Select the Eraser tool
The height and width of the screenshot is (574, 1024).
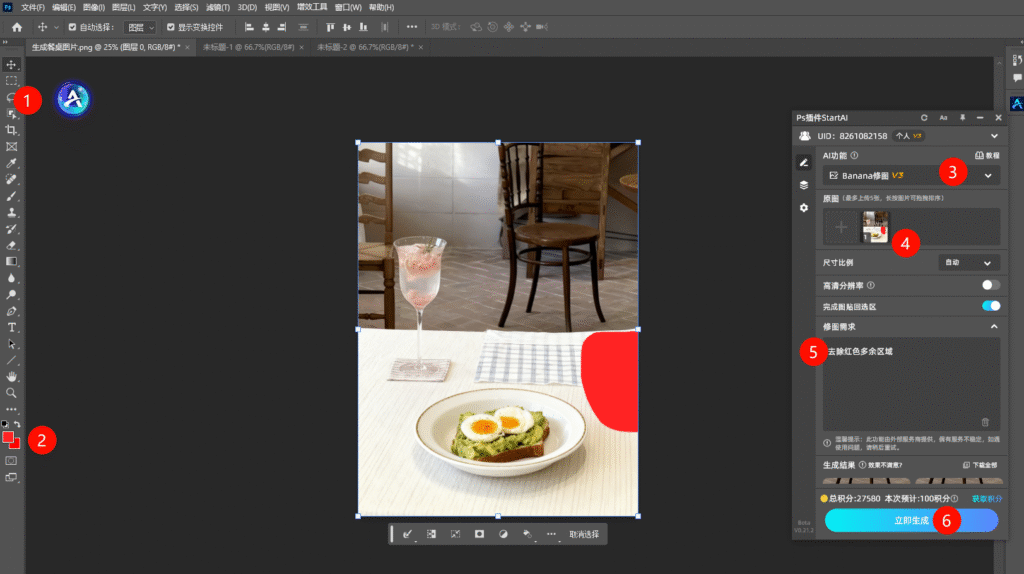tap(12, 245)
